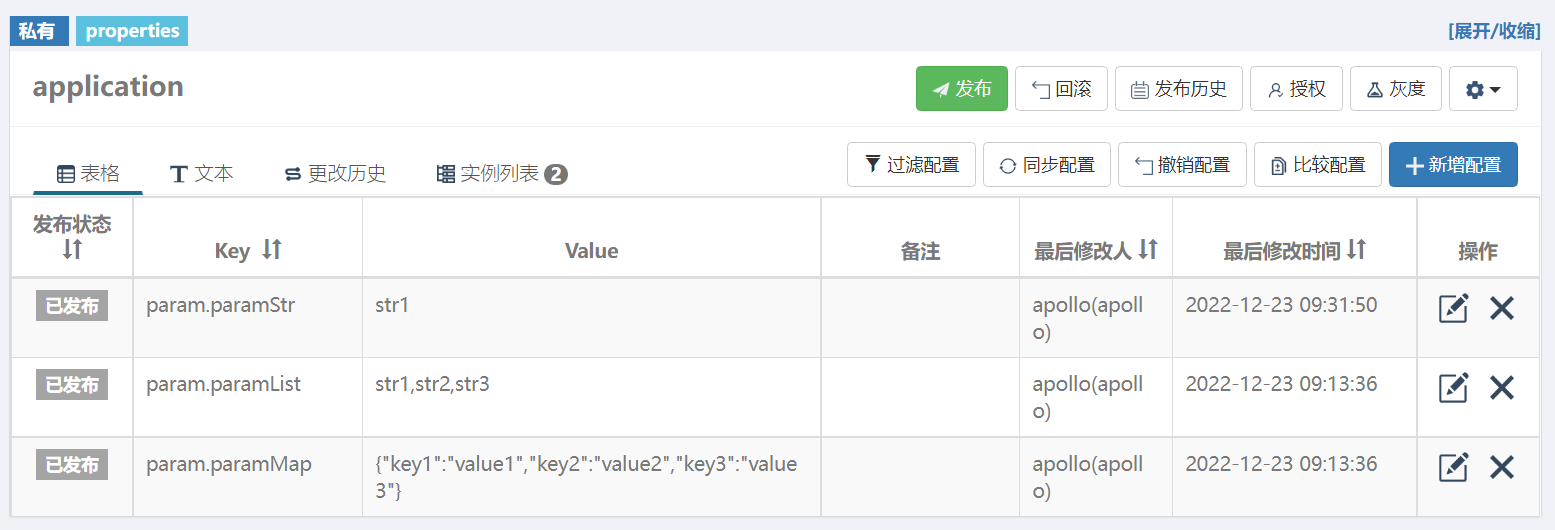Open the 更改历史 tab
The width and height of the screenshot is (1555, 530).
tap(336, 174)
